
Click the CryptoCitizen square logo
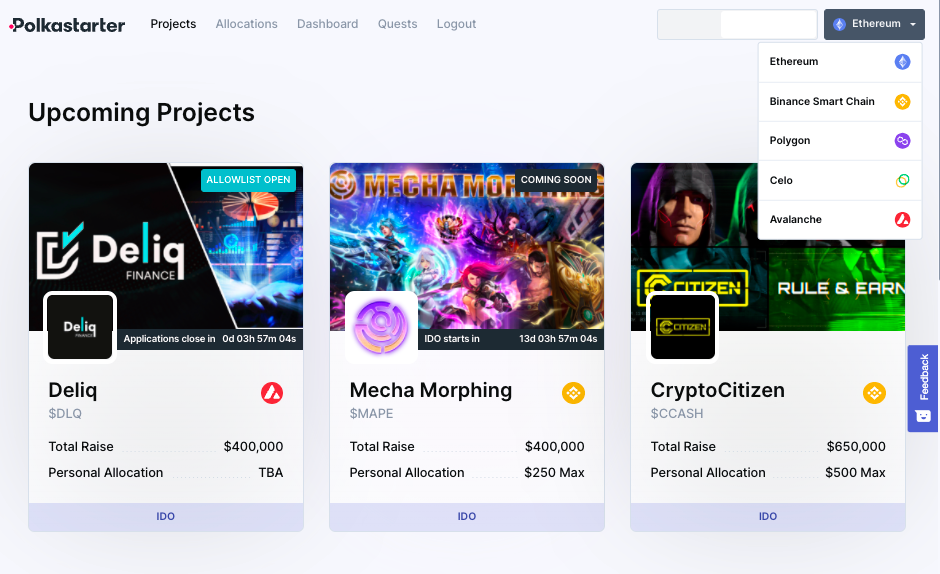tap(682, 327)
